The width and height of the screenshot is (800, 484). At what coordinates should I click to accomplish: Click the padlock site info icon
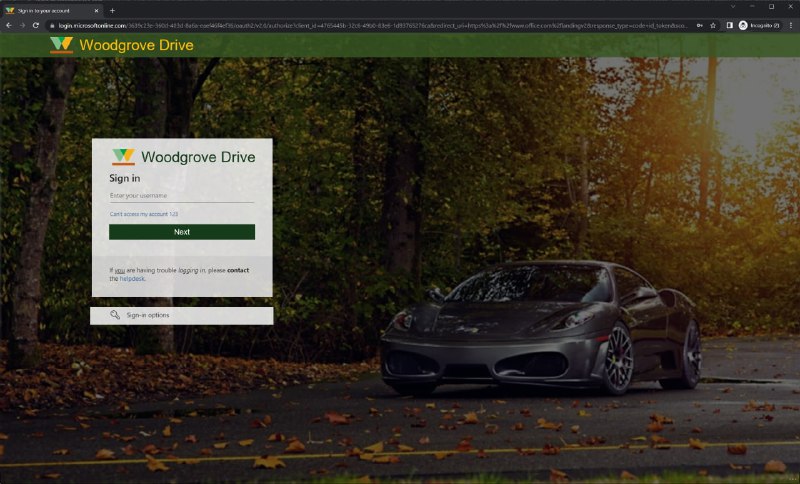click(52, 25)
